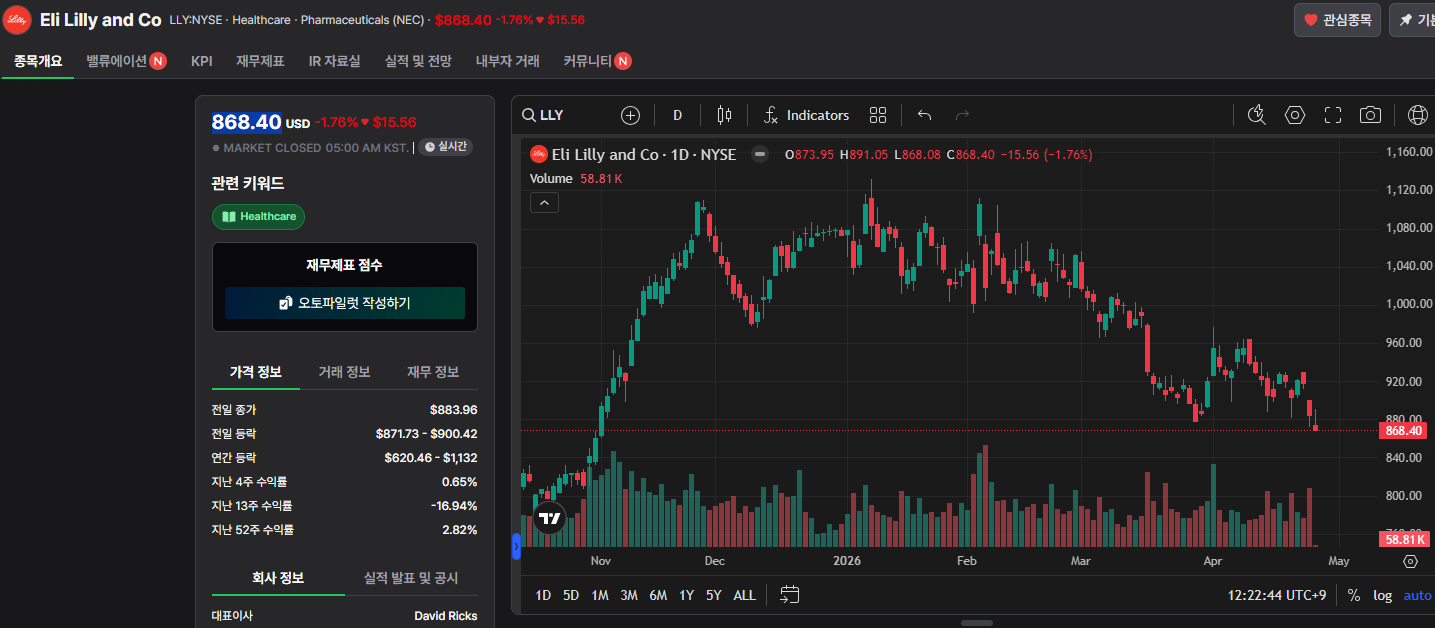Switch to KPI tab
The height and width of the screenshot is (628, 1435).
[202, 61]
